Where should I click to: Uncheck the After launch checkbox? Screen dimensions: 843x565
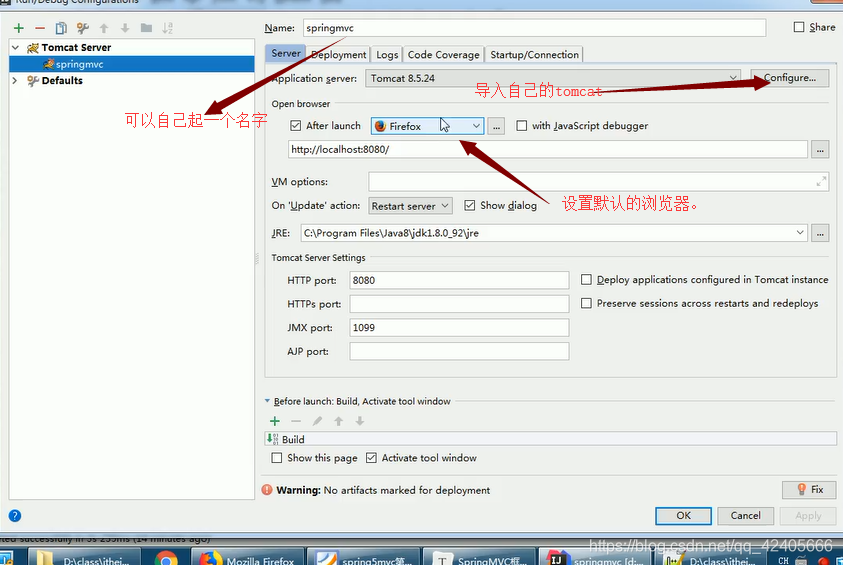[x=295, y=126]
